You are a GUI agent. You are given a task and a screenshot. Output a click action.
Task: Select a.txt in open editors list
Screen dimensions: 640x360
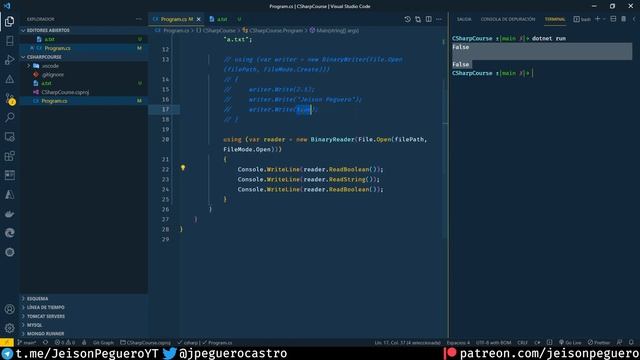[x=84, y=39]
